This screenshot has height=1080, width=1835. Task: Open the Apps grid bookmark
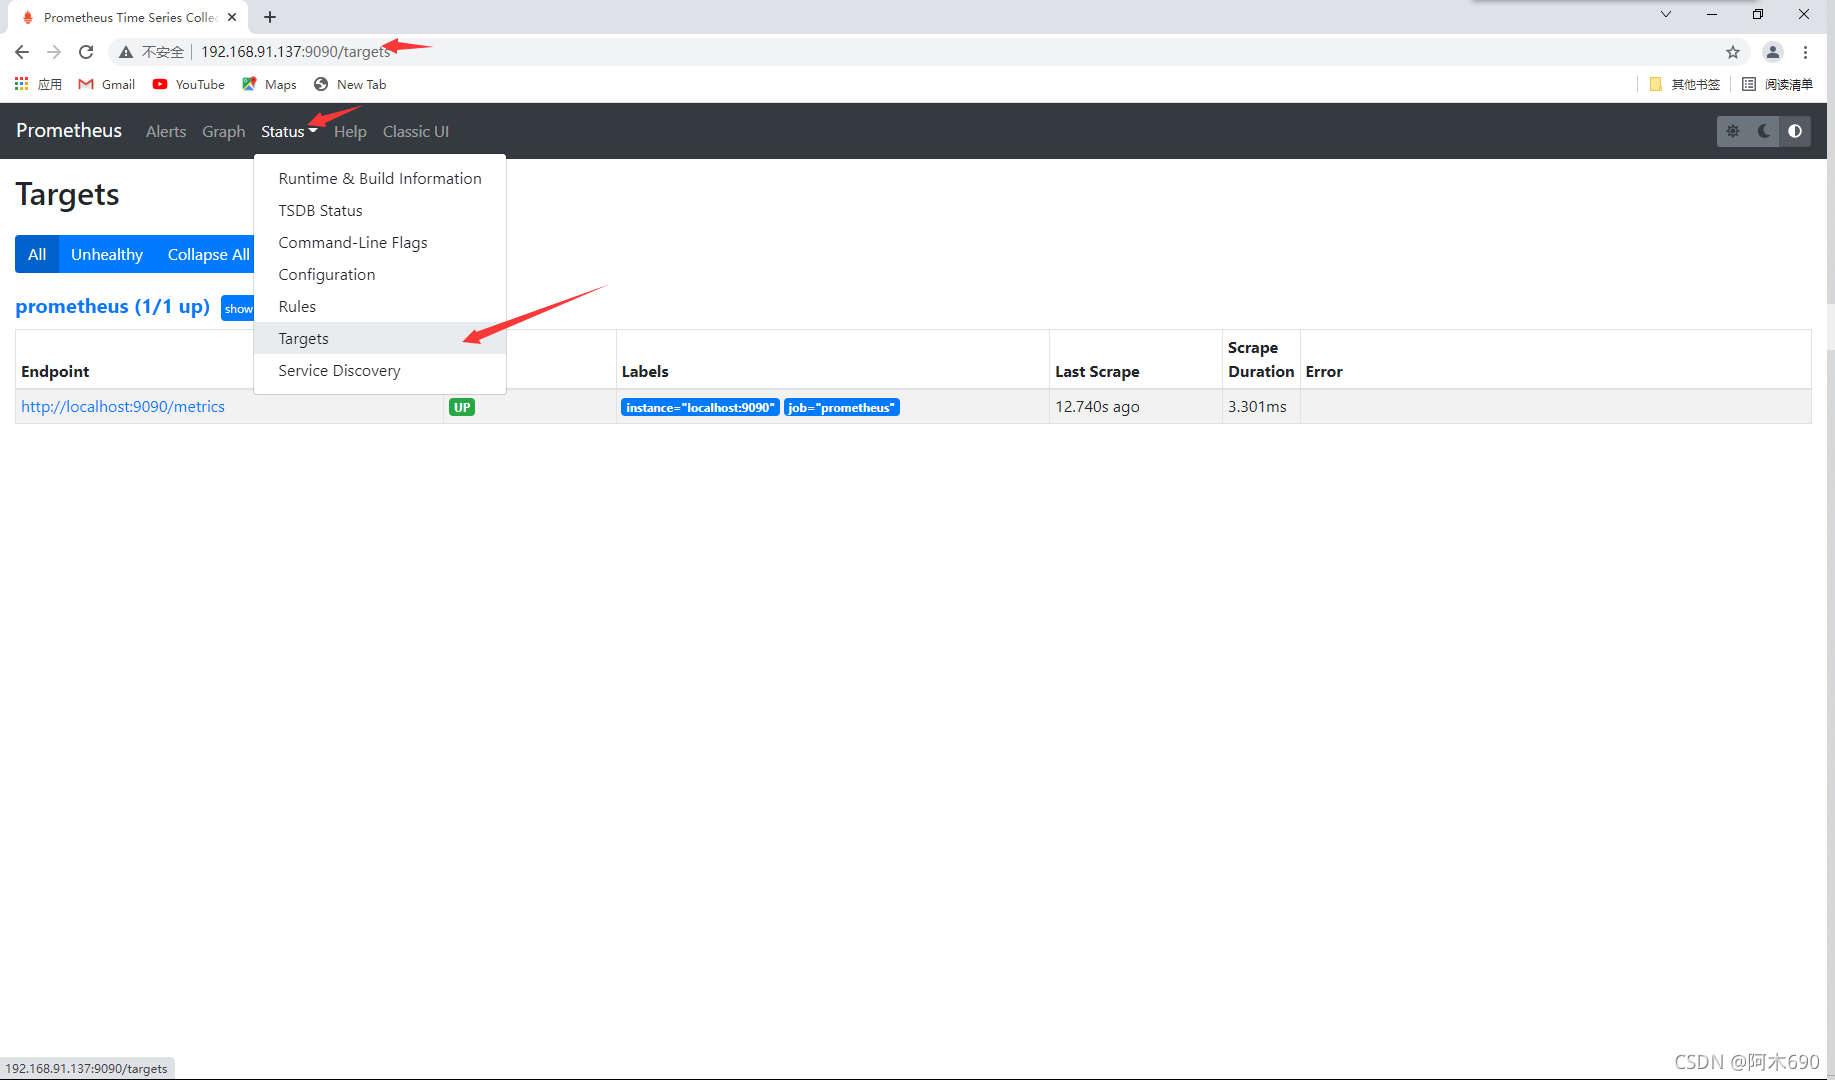click(x=38, y=84)
